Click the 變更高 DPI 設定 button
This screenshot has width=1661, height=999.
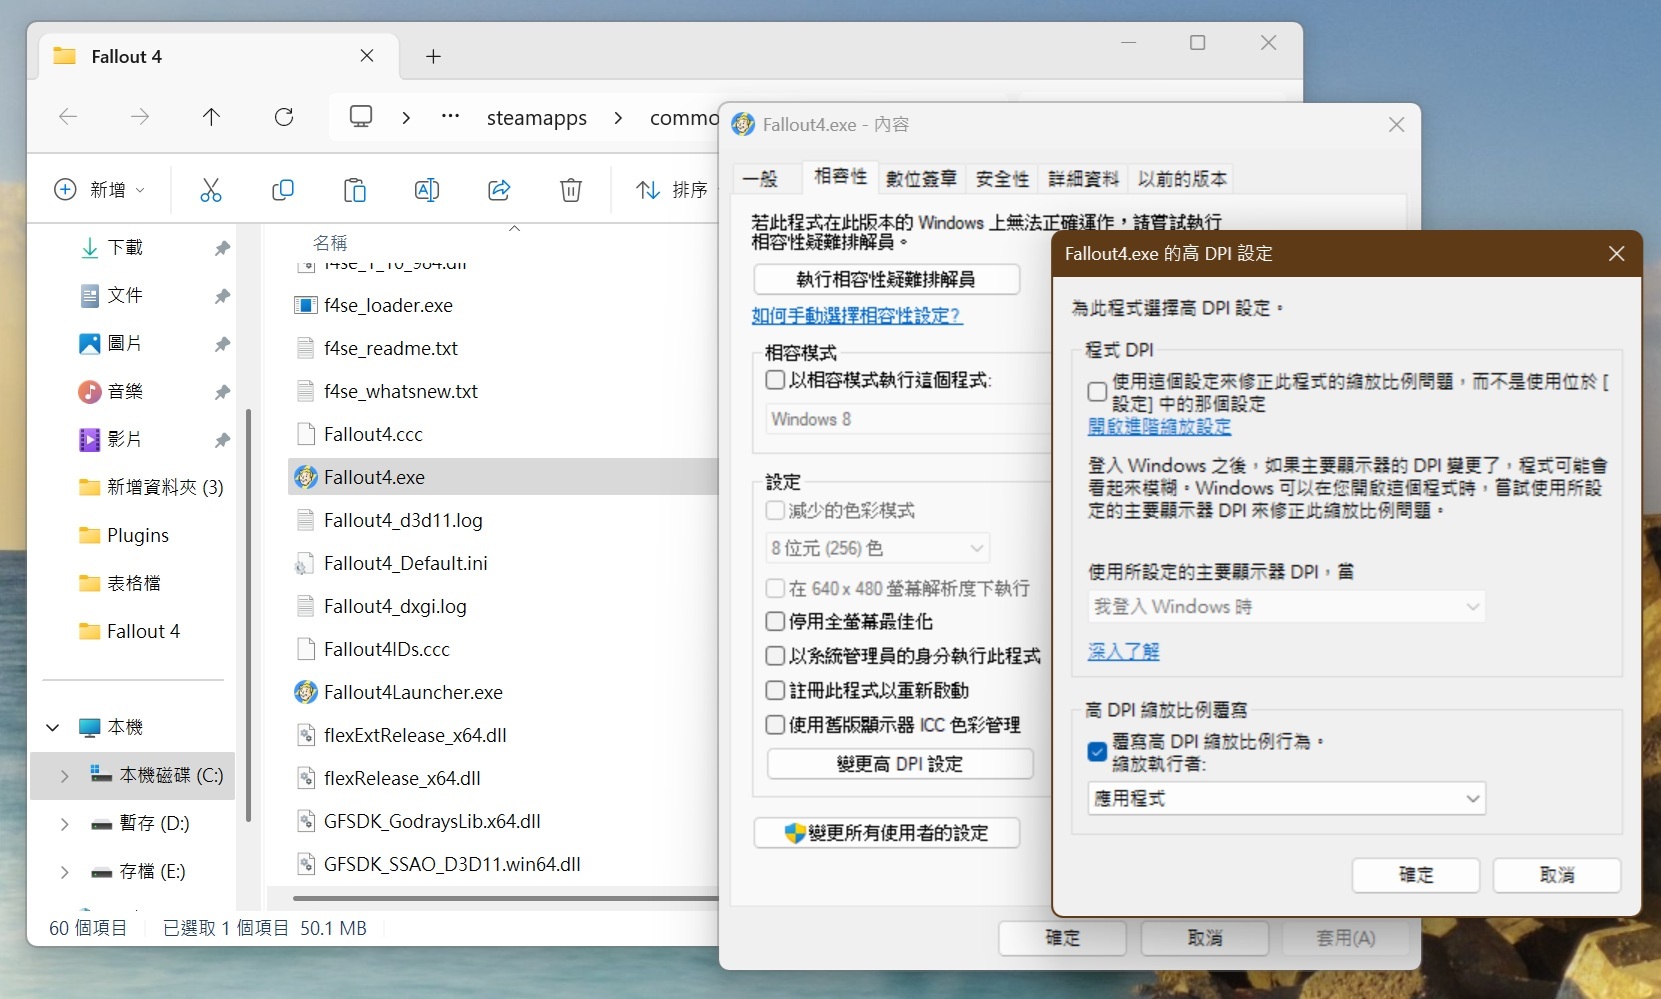900,764
